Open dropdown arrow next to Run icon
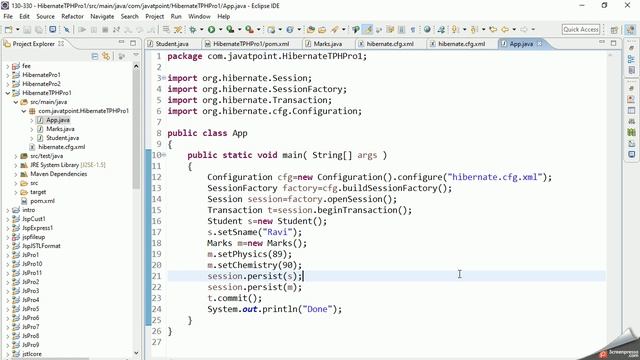Image resolution: width=640 pixels, height=360 pixels. point(220,29)
